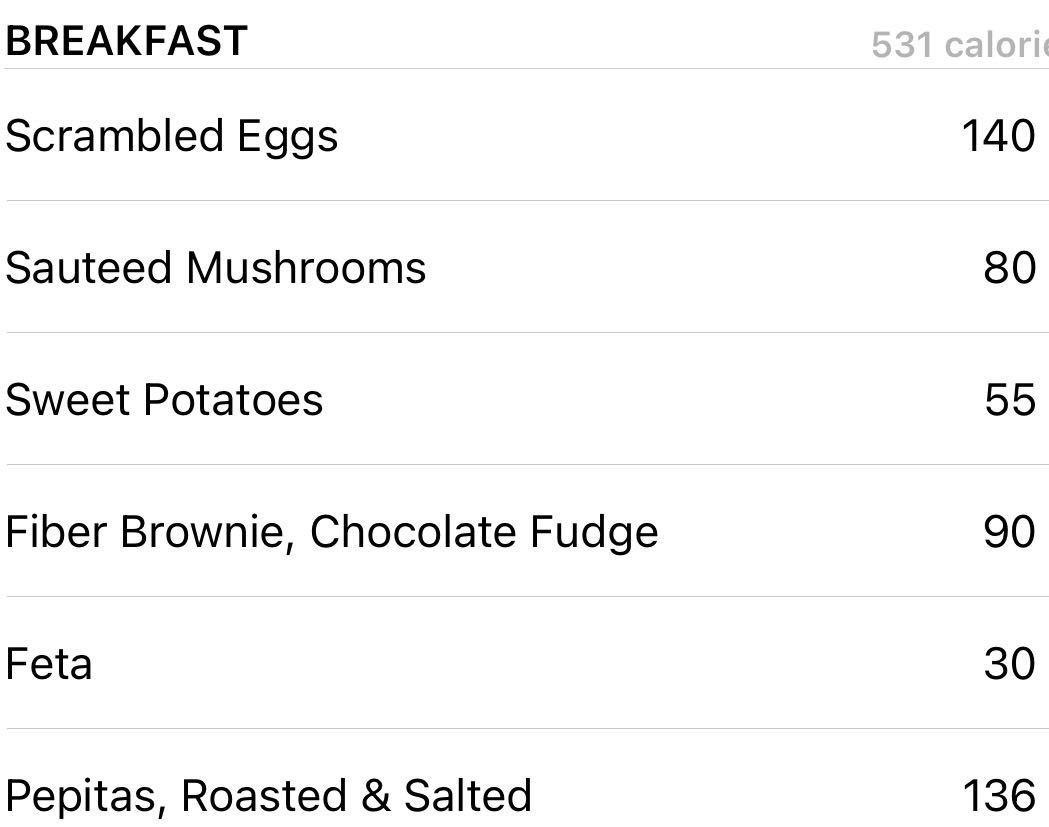Click the 'Chocolate Fudge' flavor text
1049x827 pixels.
(484, 532)
